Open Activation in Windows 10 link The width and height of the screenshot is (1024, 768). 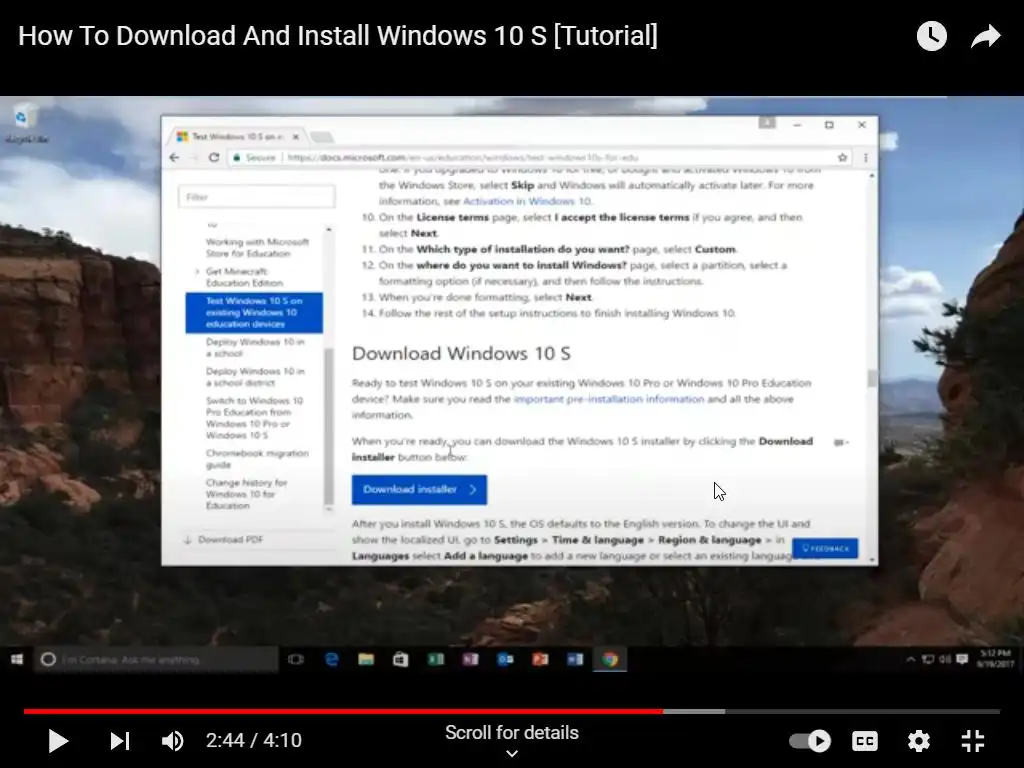point(527,201)
